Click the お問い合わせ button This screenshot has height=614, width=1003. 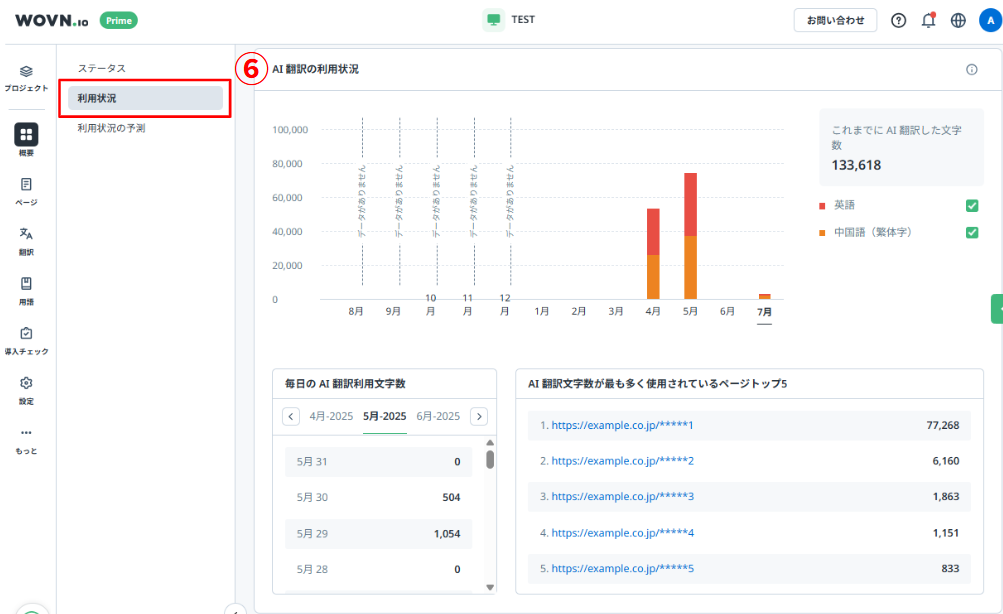[x=835, y=20]
